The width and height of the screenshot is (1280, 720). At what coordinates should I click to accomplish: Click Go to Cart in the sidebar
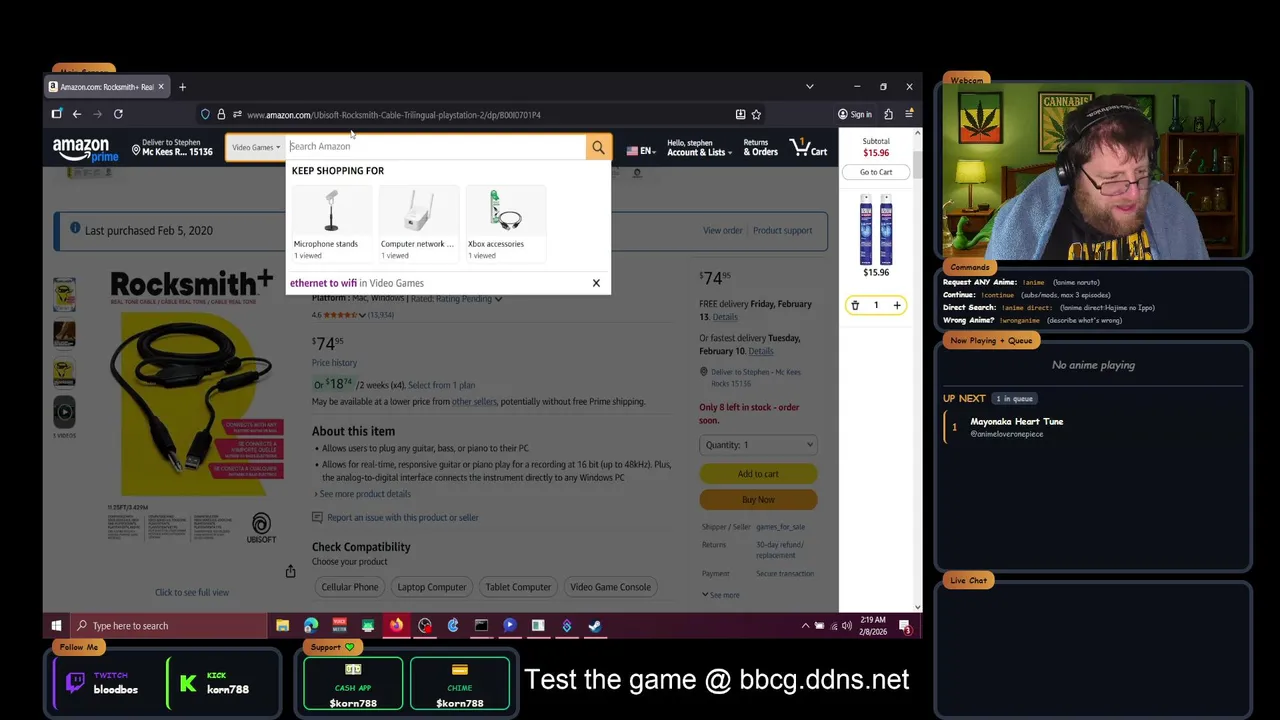tap(876, 172)
